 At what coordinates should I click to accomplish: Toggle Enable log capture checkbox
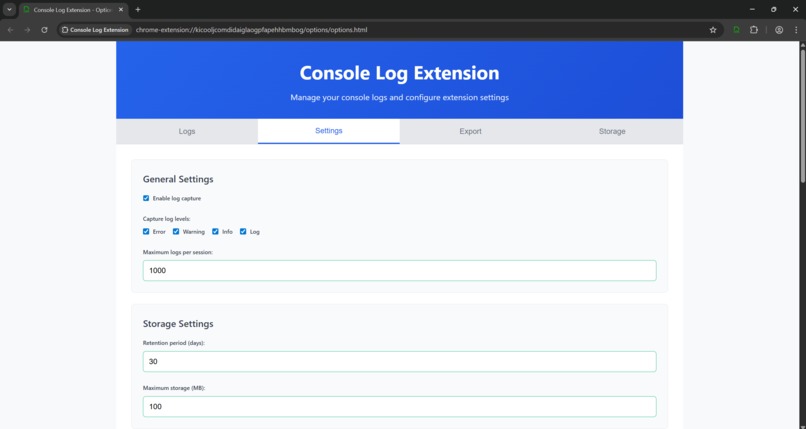pyautogui.click(x=146, y=198)
